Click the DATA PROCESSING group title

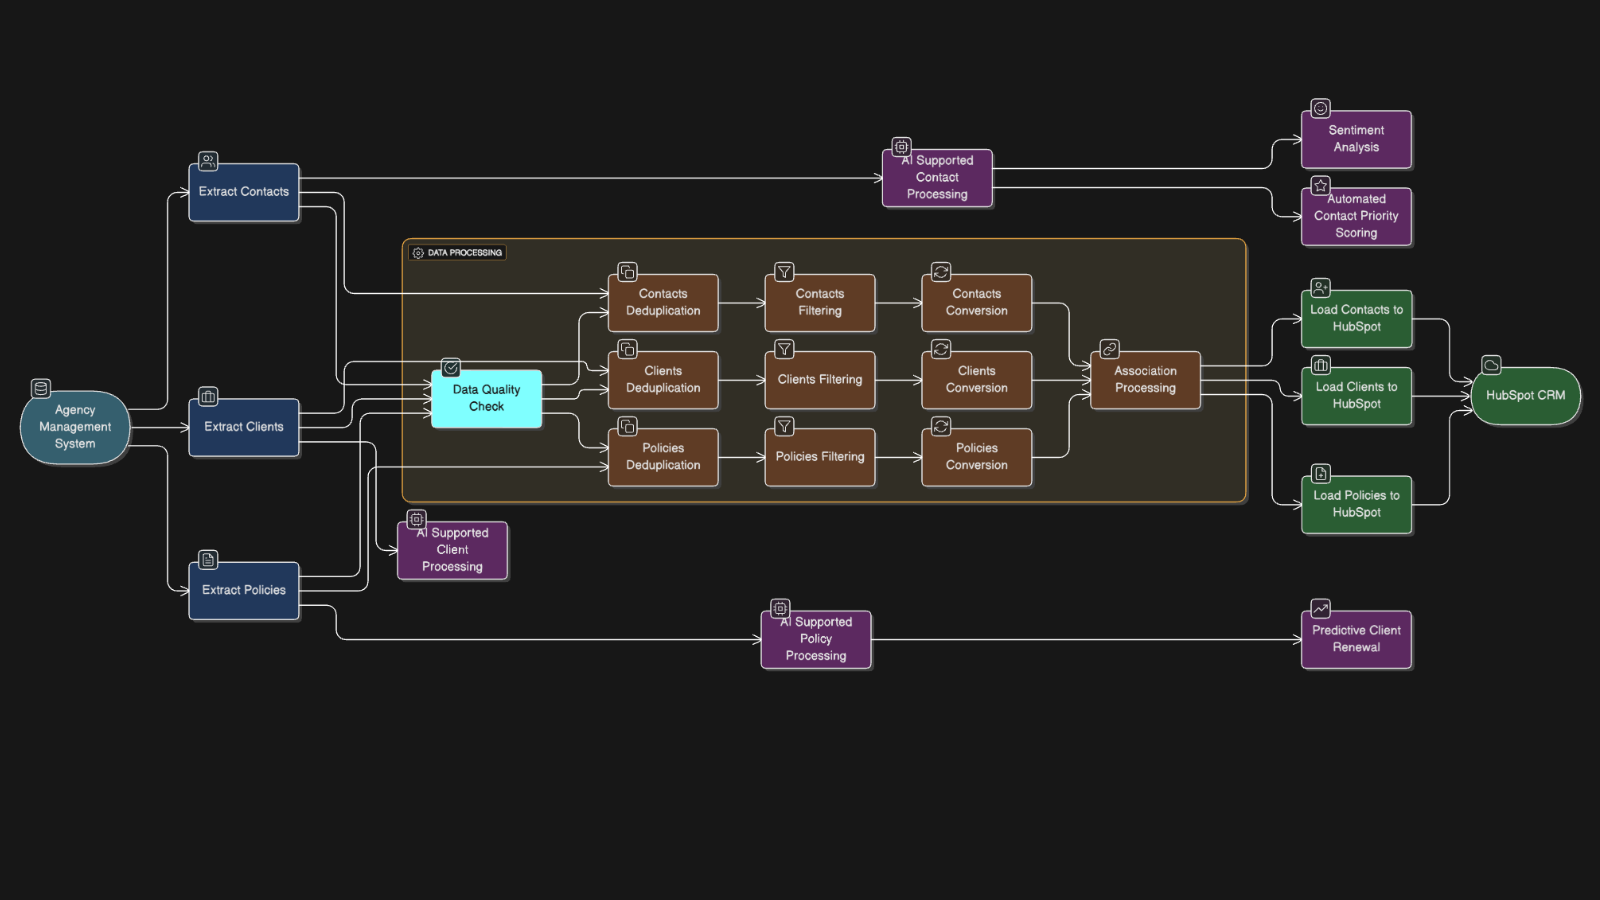pyautogui.click(x=464, y=252)
